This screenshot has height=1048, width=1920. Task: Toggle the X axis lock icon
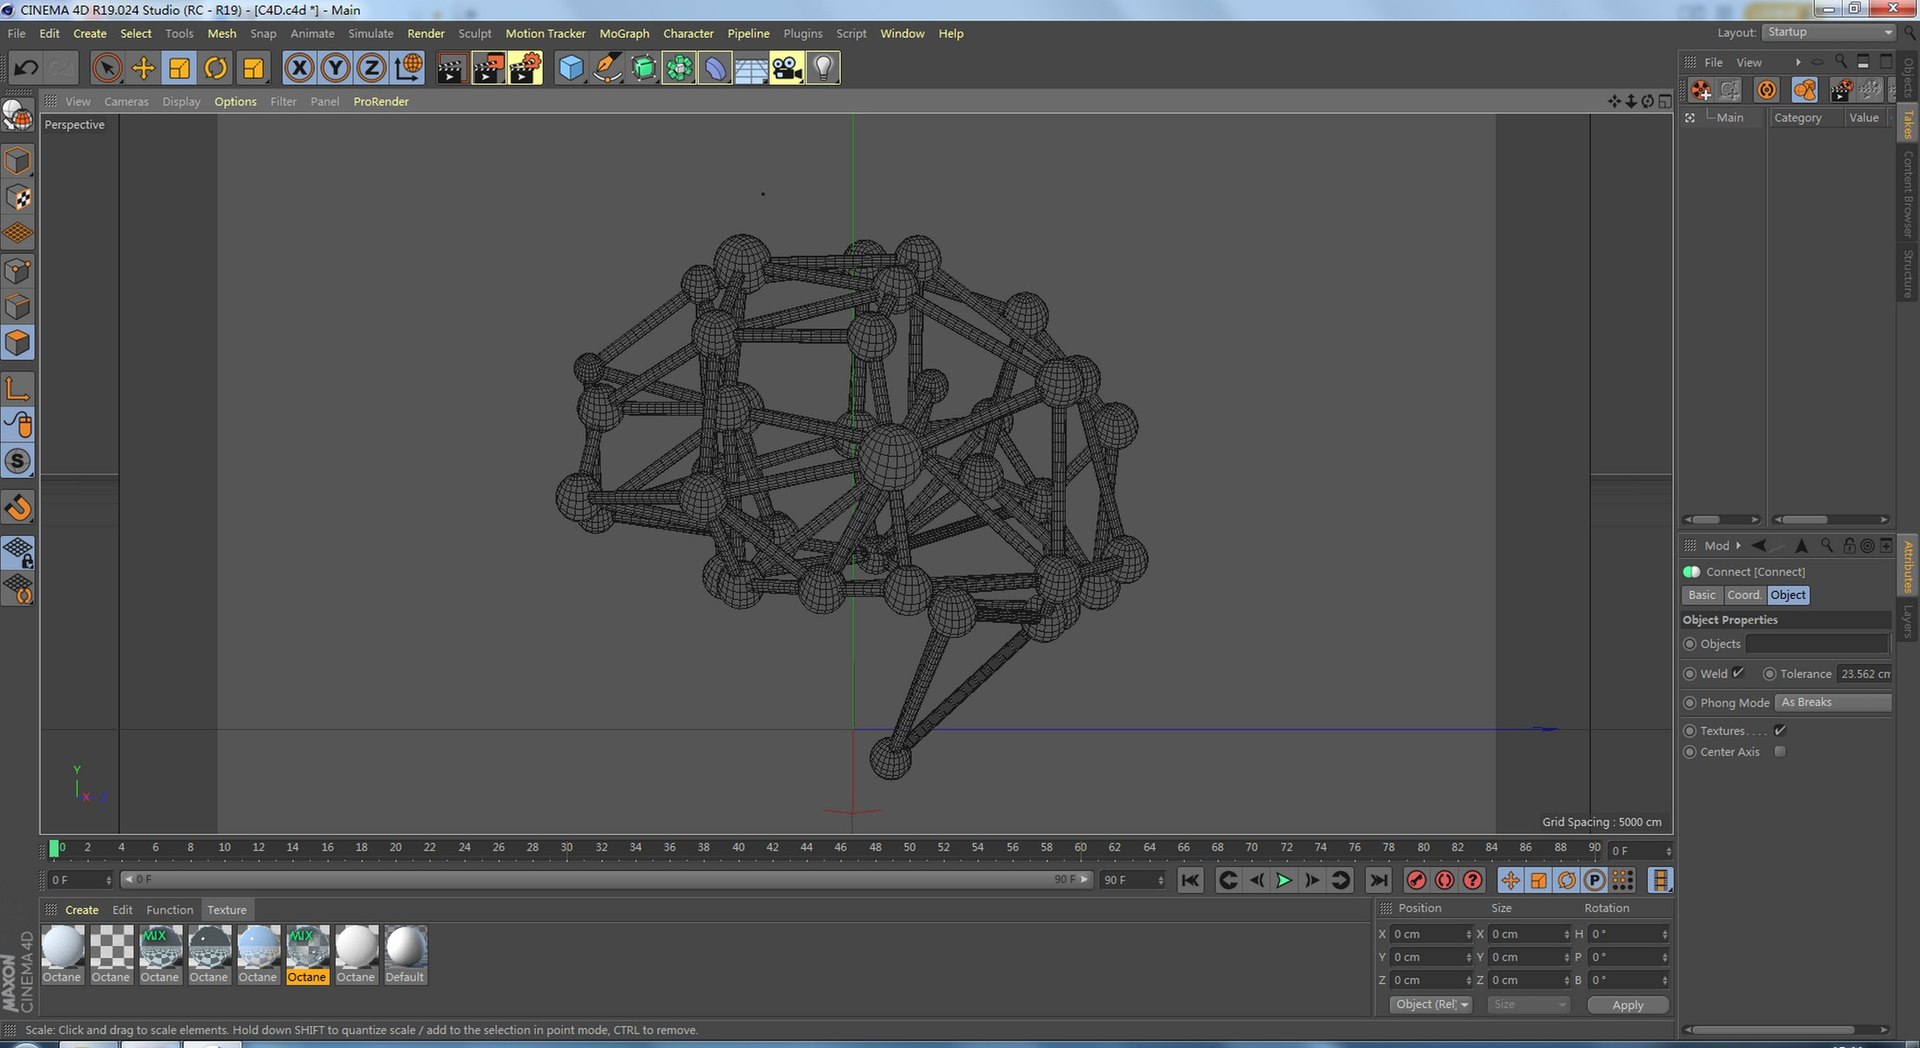click(299, 68)
